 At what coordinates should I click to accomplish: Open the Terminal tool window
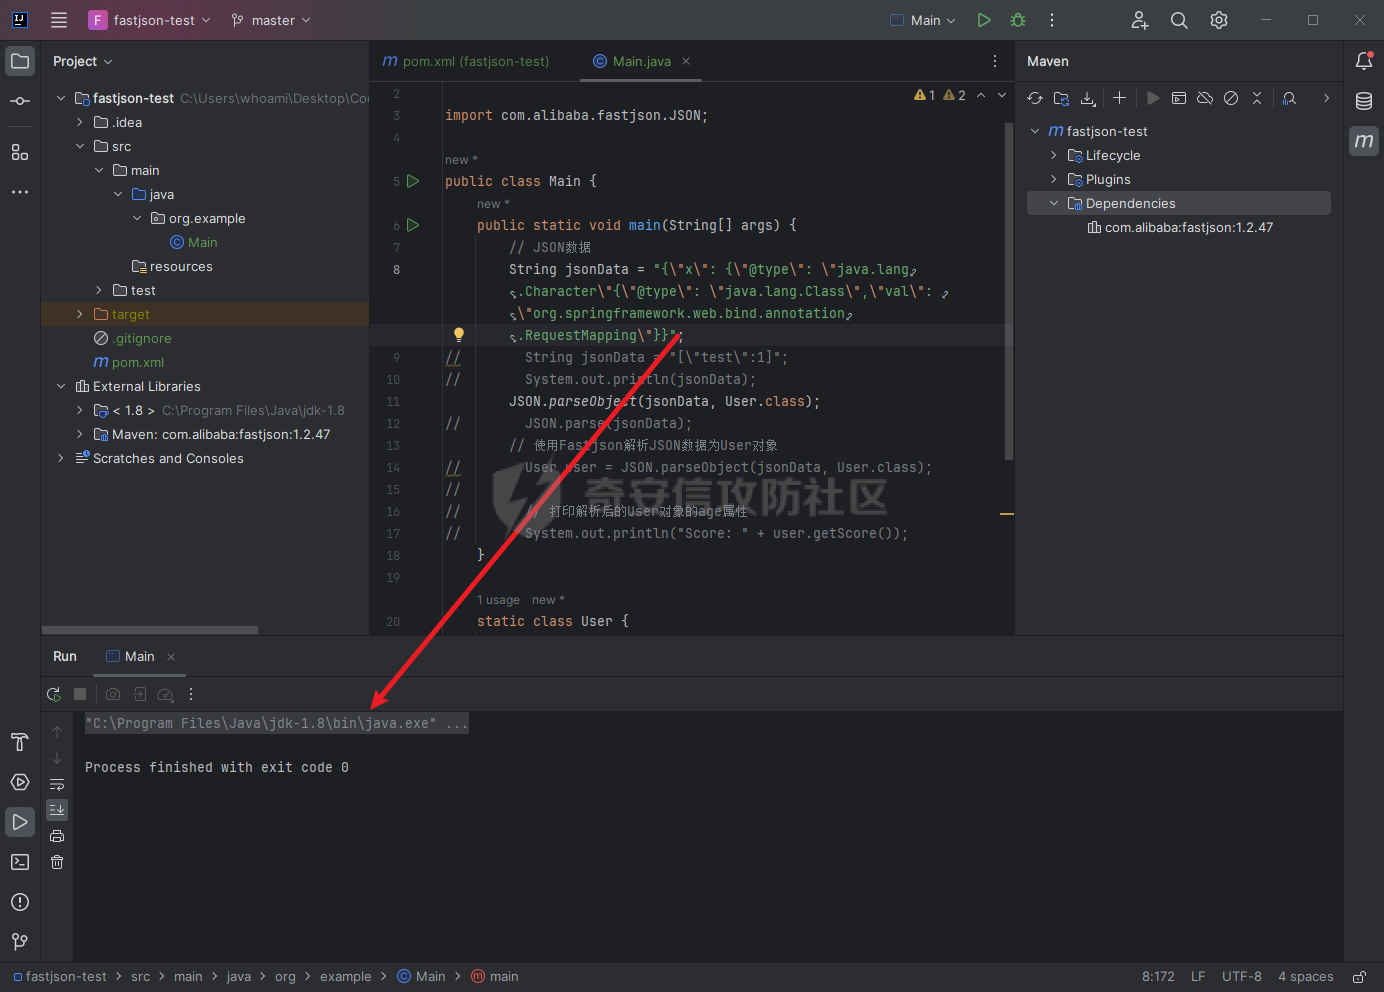point(20,862)
